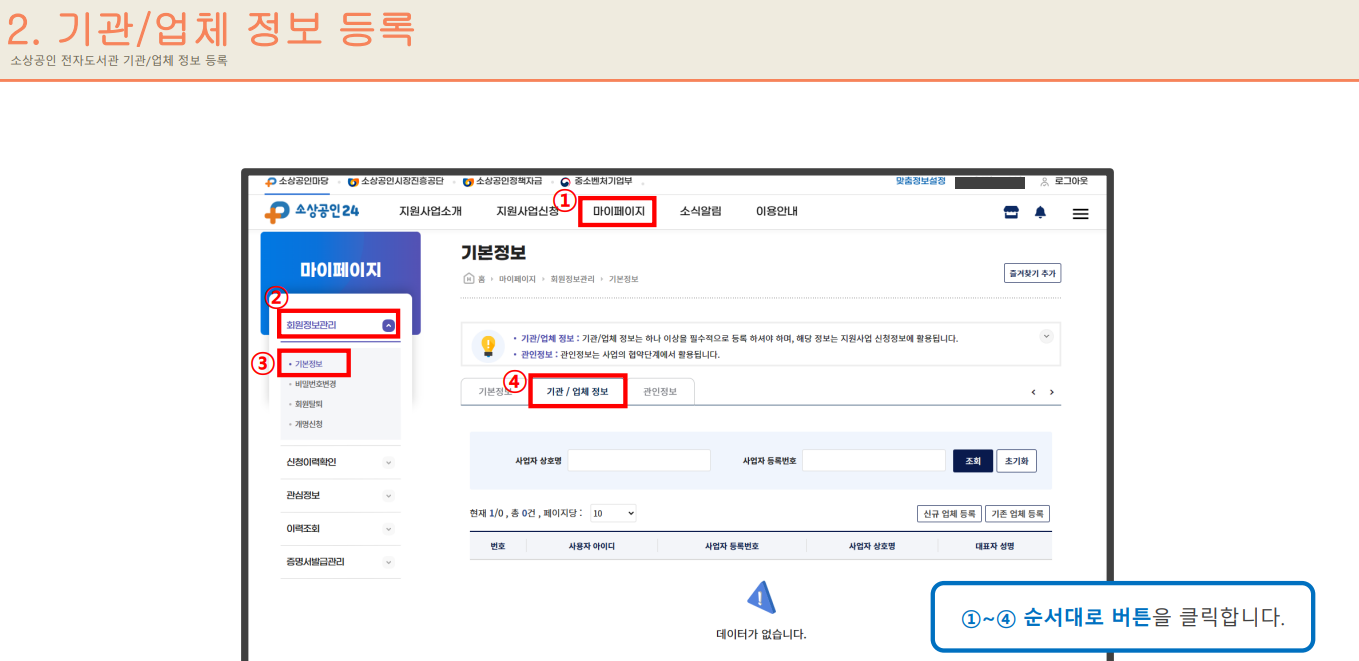The width and height of the screenshot is (1359, 661).
Task: Open the 중소벤처기업부 top link
Action: click(x=596, y=182)
